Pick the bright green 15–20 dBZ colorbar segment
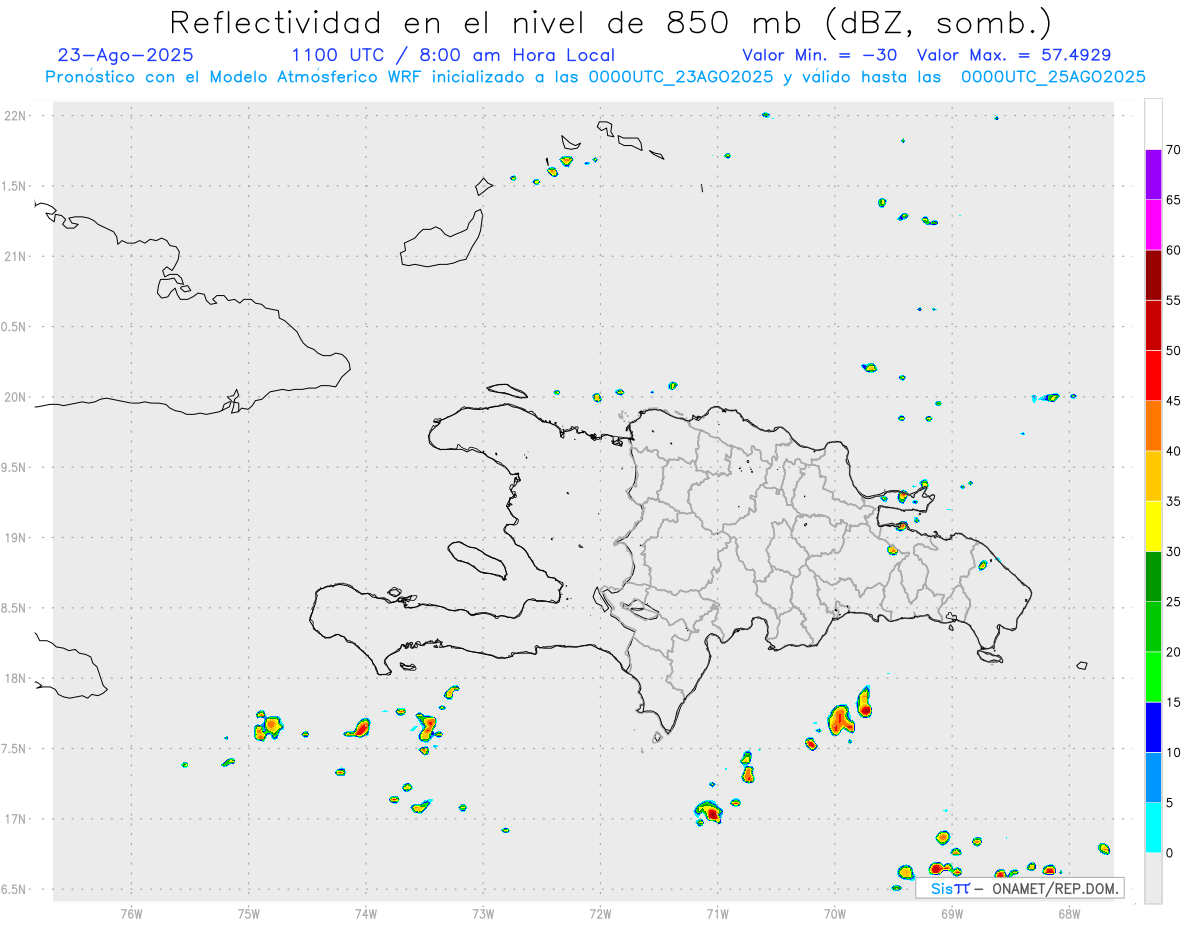Viewport: 1200px width, 927px height. [1153, 677]
